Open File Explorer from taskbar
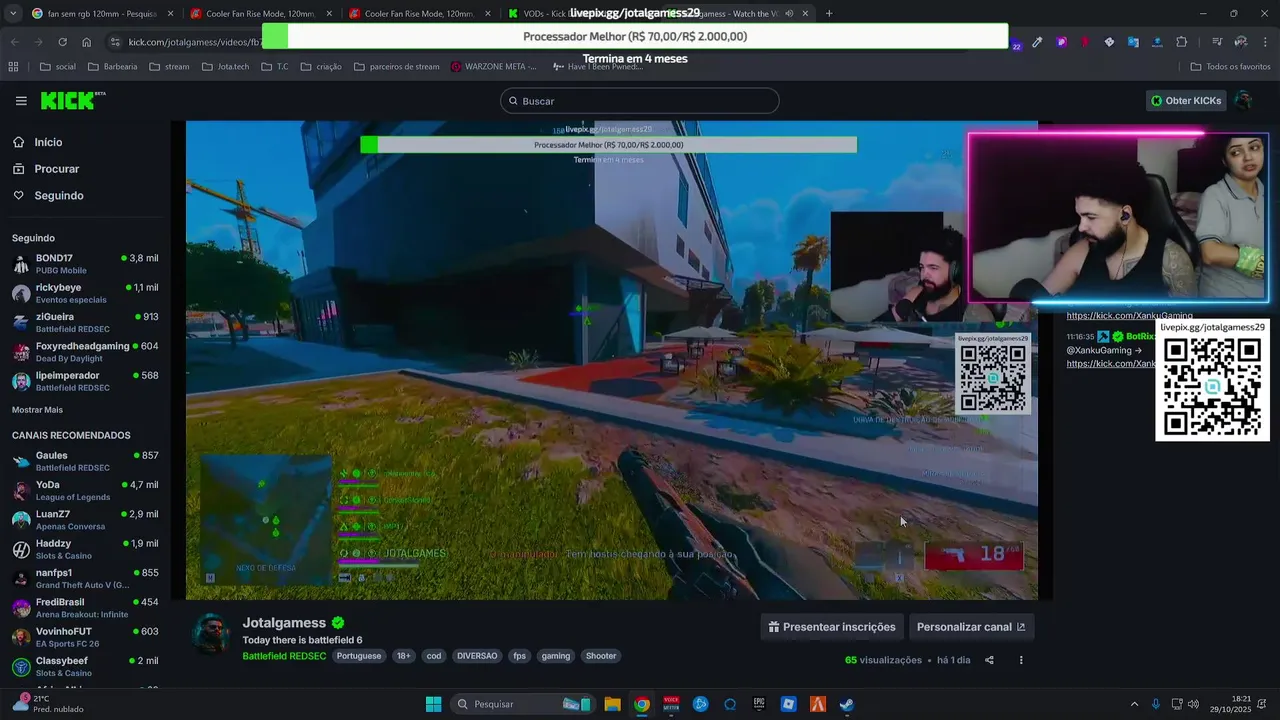Screen dimensions: 1280x720 point(612,704)
